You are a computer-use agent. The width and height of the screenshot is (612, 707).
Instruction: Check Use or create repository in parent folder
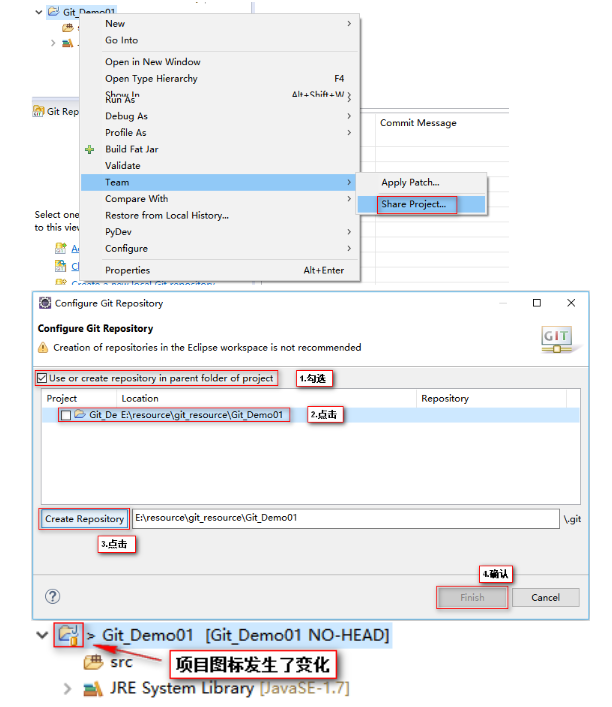(42, 378)
